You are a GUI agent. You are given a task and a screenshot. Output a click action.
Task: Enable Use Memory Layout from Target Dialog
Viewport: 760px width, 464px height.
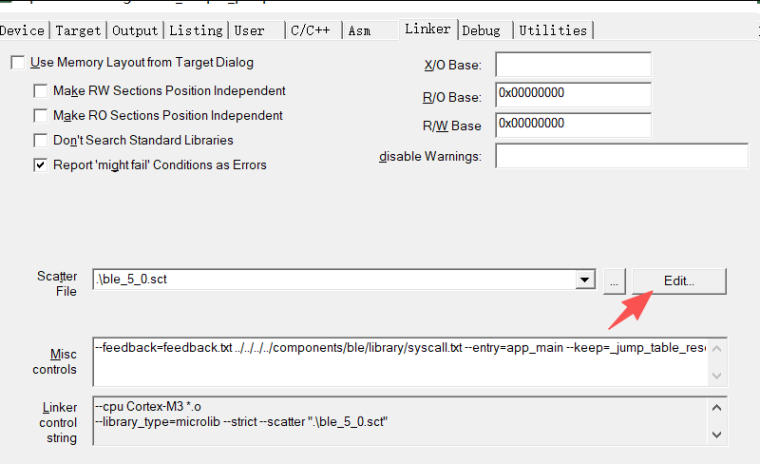17,63
